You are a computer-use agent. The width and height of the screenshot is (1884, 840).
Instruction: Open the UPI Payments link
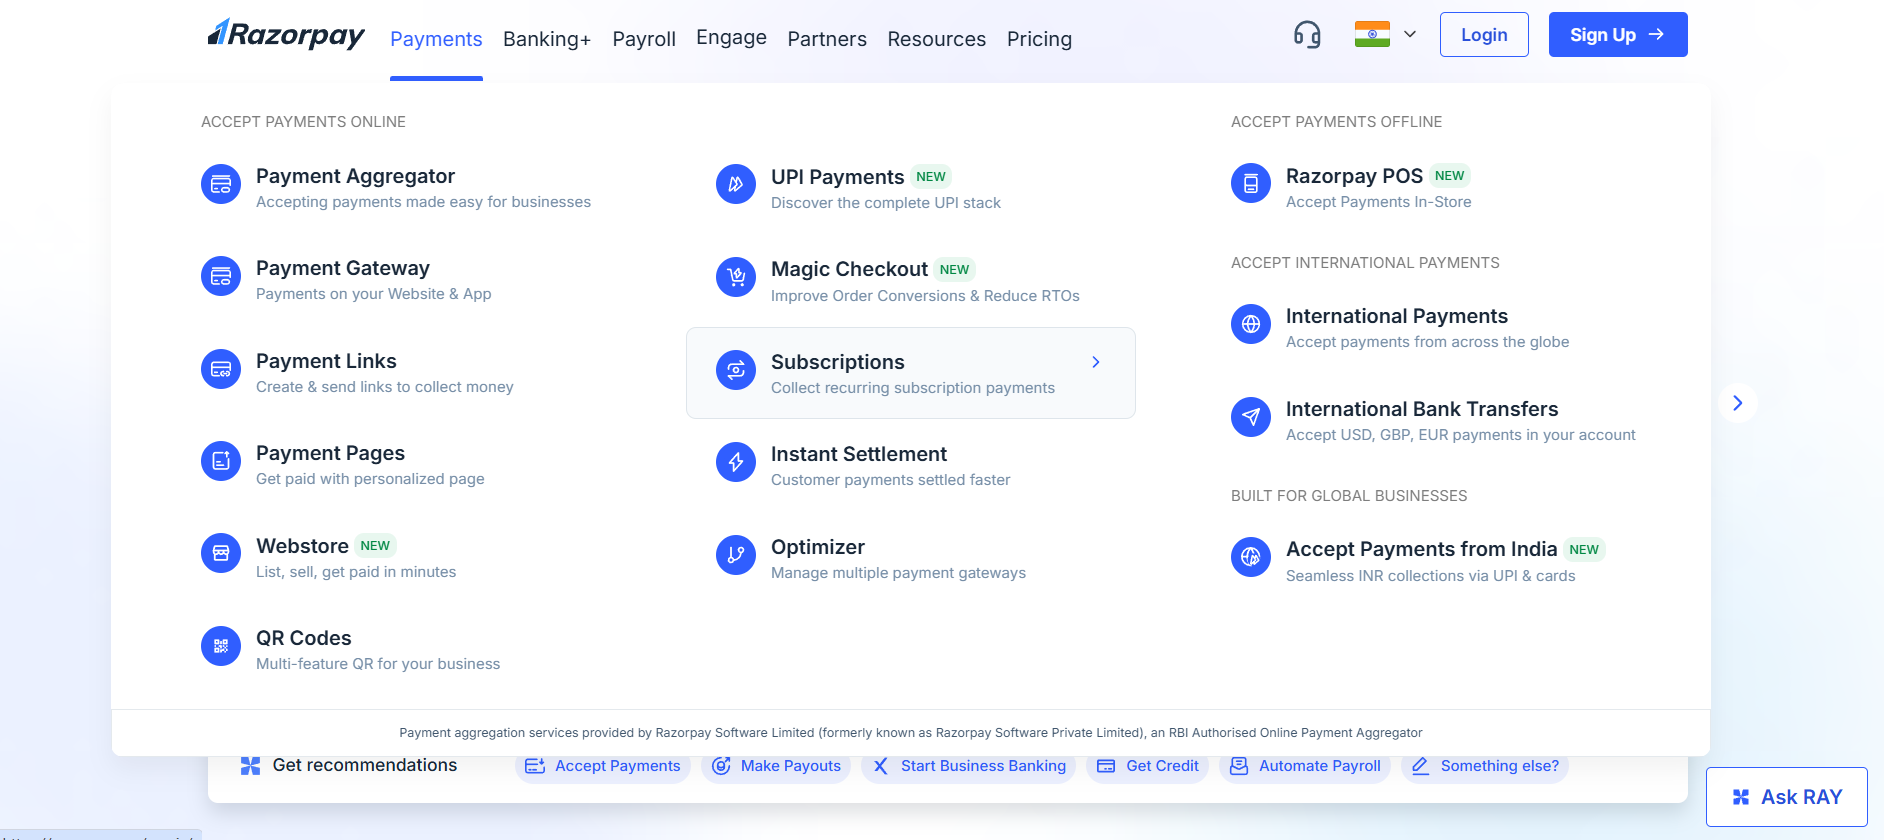(x=838, y=177)
